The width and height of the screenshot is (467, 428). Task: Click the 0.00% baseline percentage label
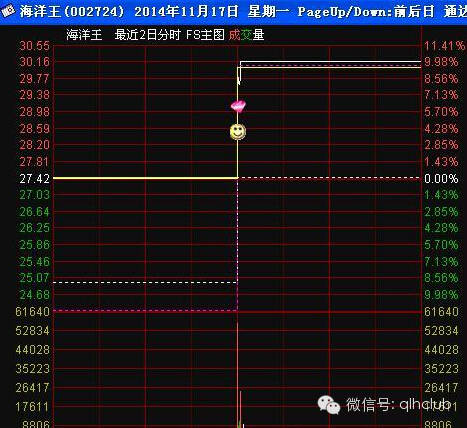click(441, 179)
